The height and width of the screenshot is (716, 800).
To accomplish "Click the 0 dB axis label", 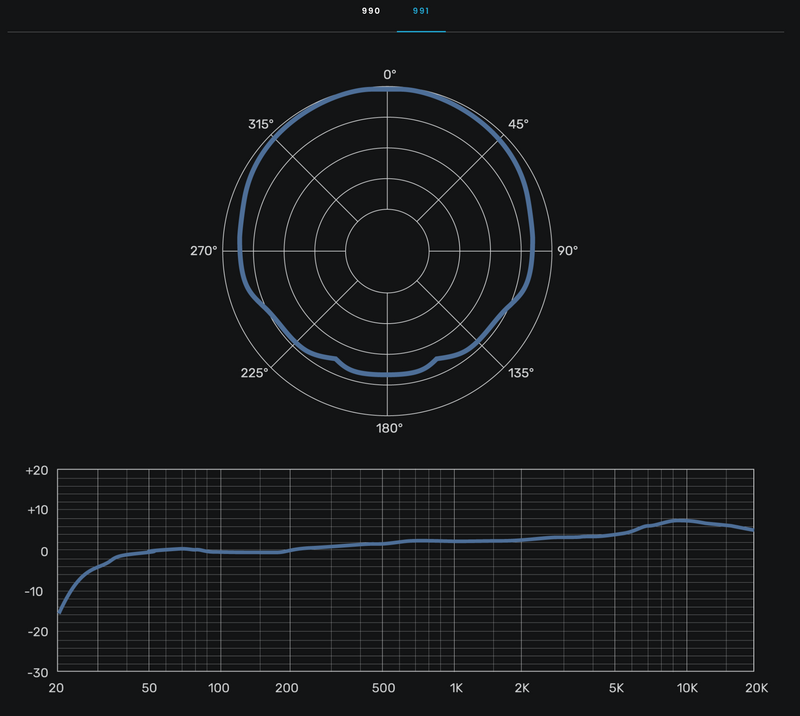I will 43,551.
